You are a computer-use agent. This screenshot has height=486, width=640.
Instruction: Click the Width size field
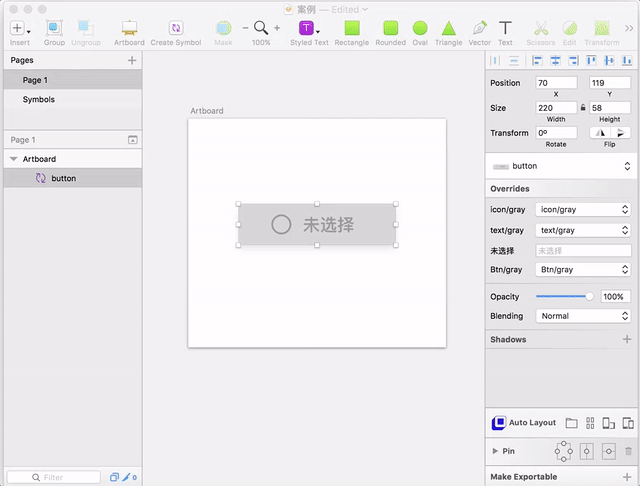[556, 108]
